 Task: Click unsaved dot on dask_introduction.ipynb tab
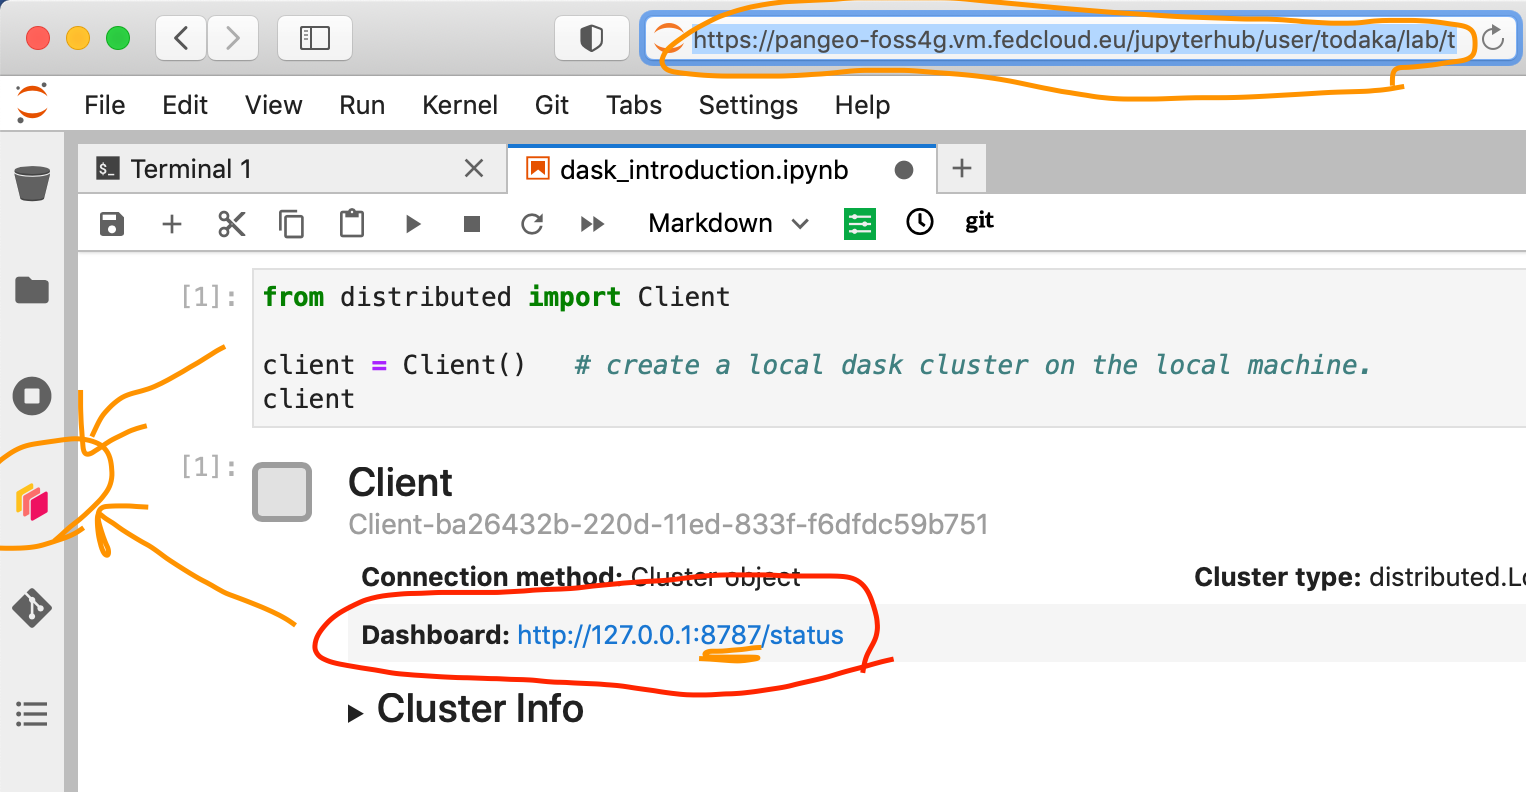click(x=904, y=170)
